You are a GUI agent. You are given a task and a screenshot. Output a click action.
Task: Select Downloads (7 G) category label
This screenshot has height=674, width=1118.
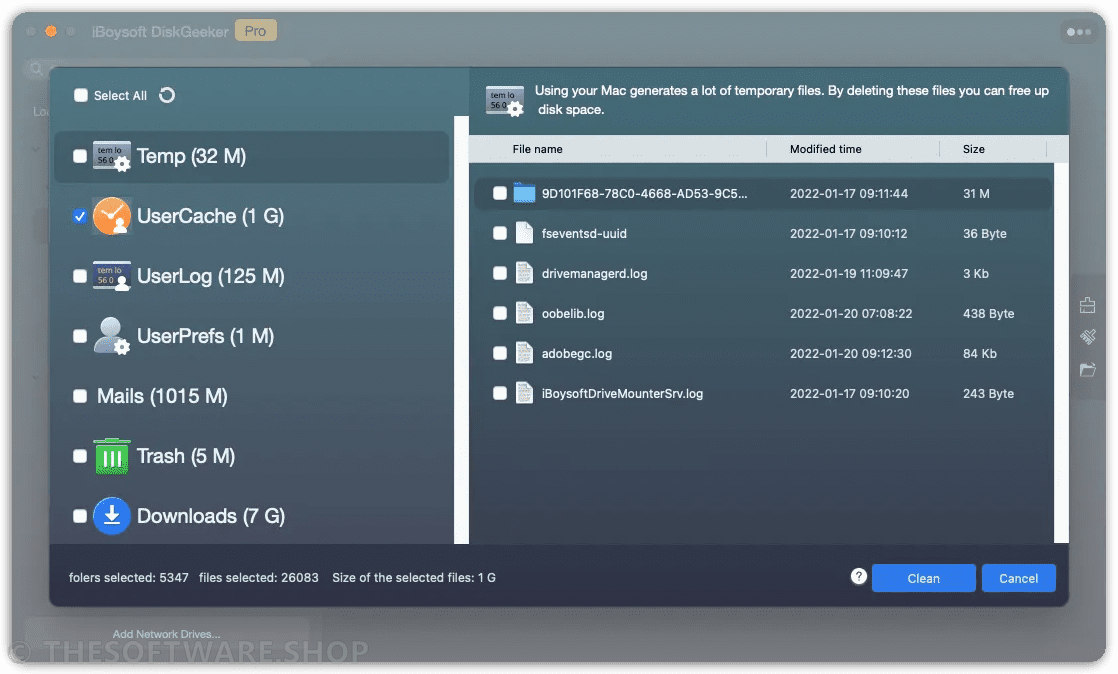click(x=210, y=516)
